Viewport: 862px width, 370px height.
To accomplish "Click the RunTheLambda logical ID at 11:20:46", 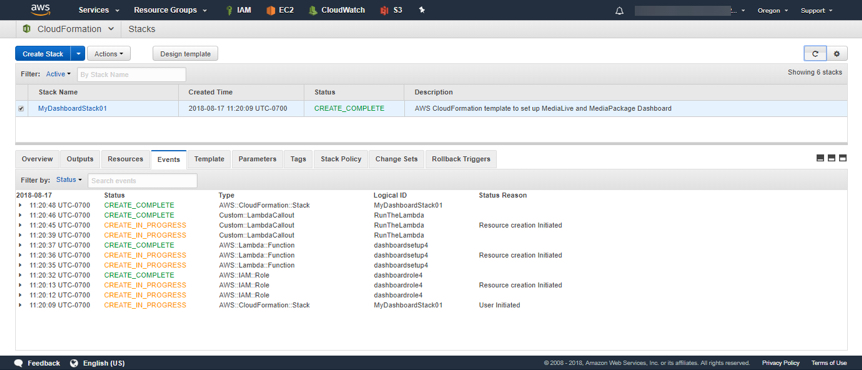I will 399,216.
